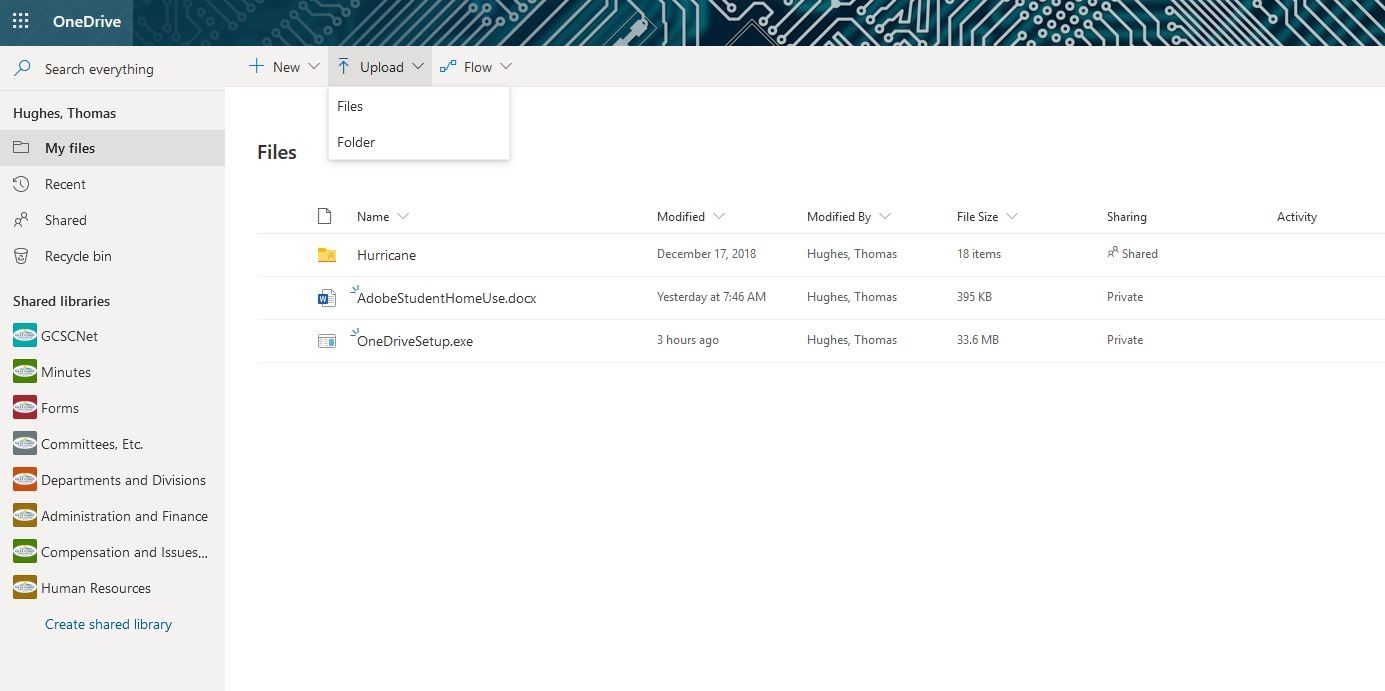Expand the Flow dropdown chevron
Screen dimensions: 1385x691
(506, 66)
